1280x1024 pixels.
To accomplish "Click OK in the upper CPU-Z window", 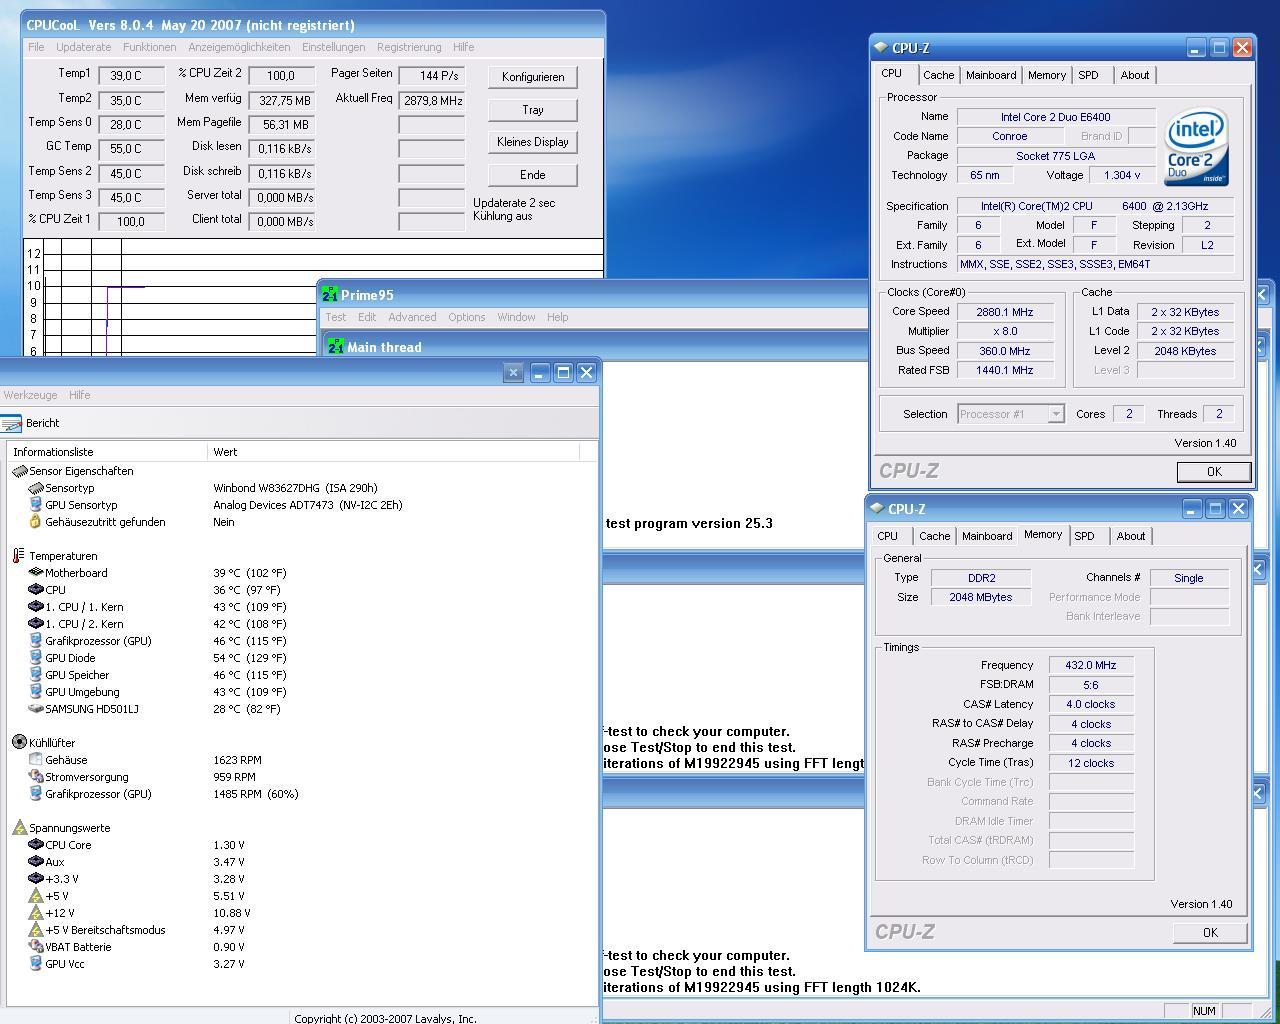I will pyautogui.click(x=1214, y=472).
